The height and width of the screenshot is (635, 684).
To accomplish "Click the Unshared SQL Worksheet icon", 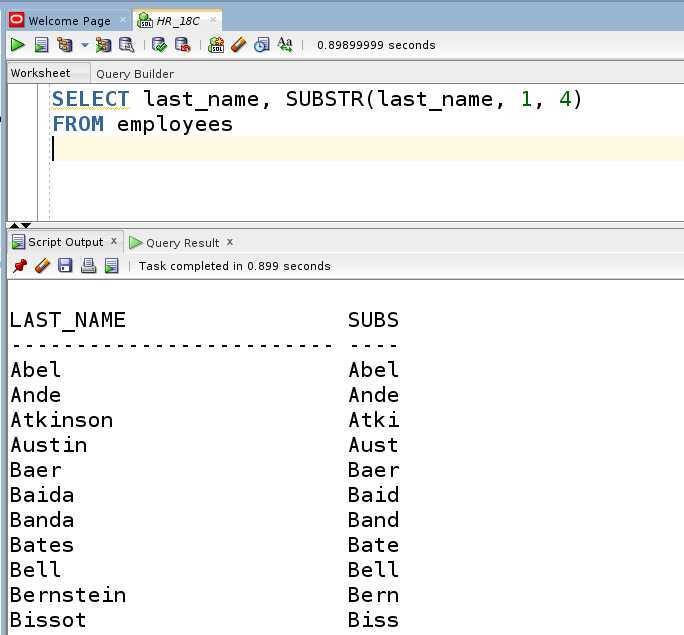I will coord(216,45).
